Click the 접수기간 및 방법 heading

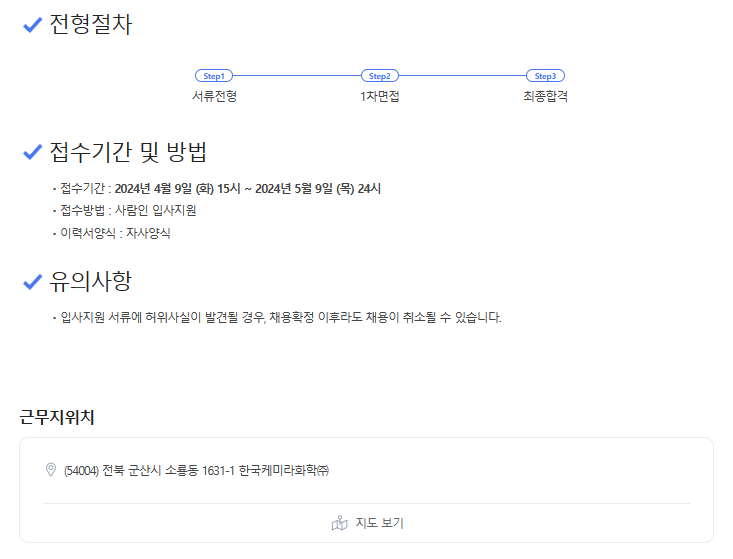point(128,152)
